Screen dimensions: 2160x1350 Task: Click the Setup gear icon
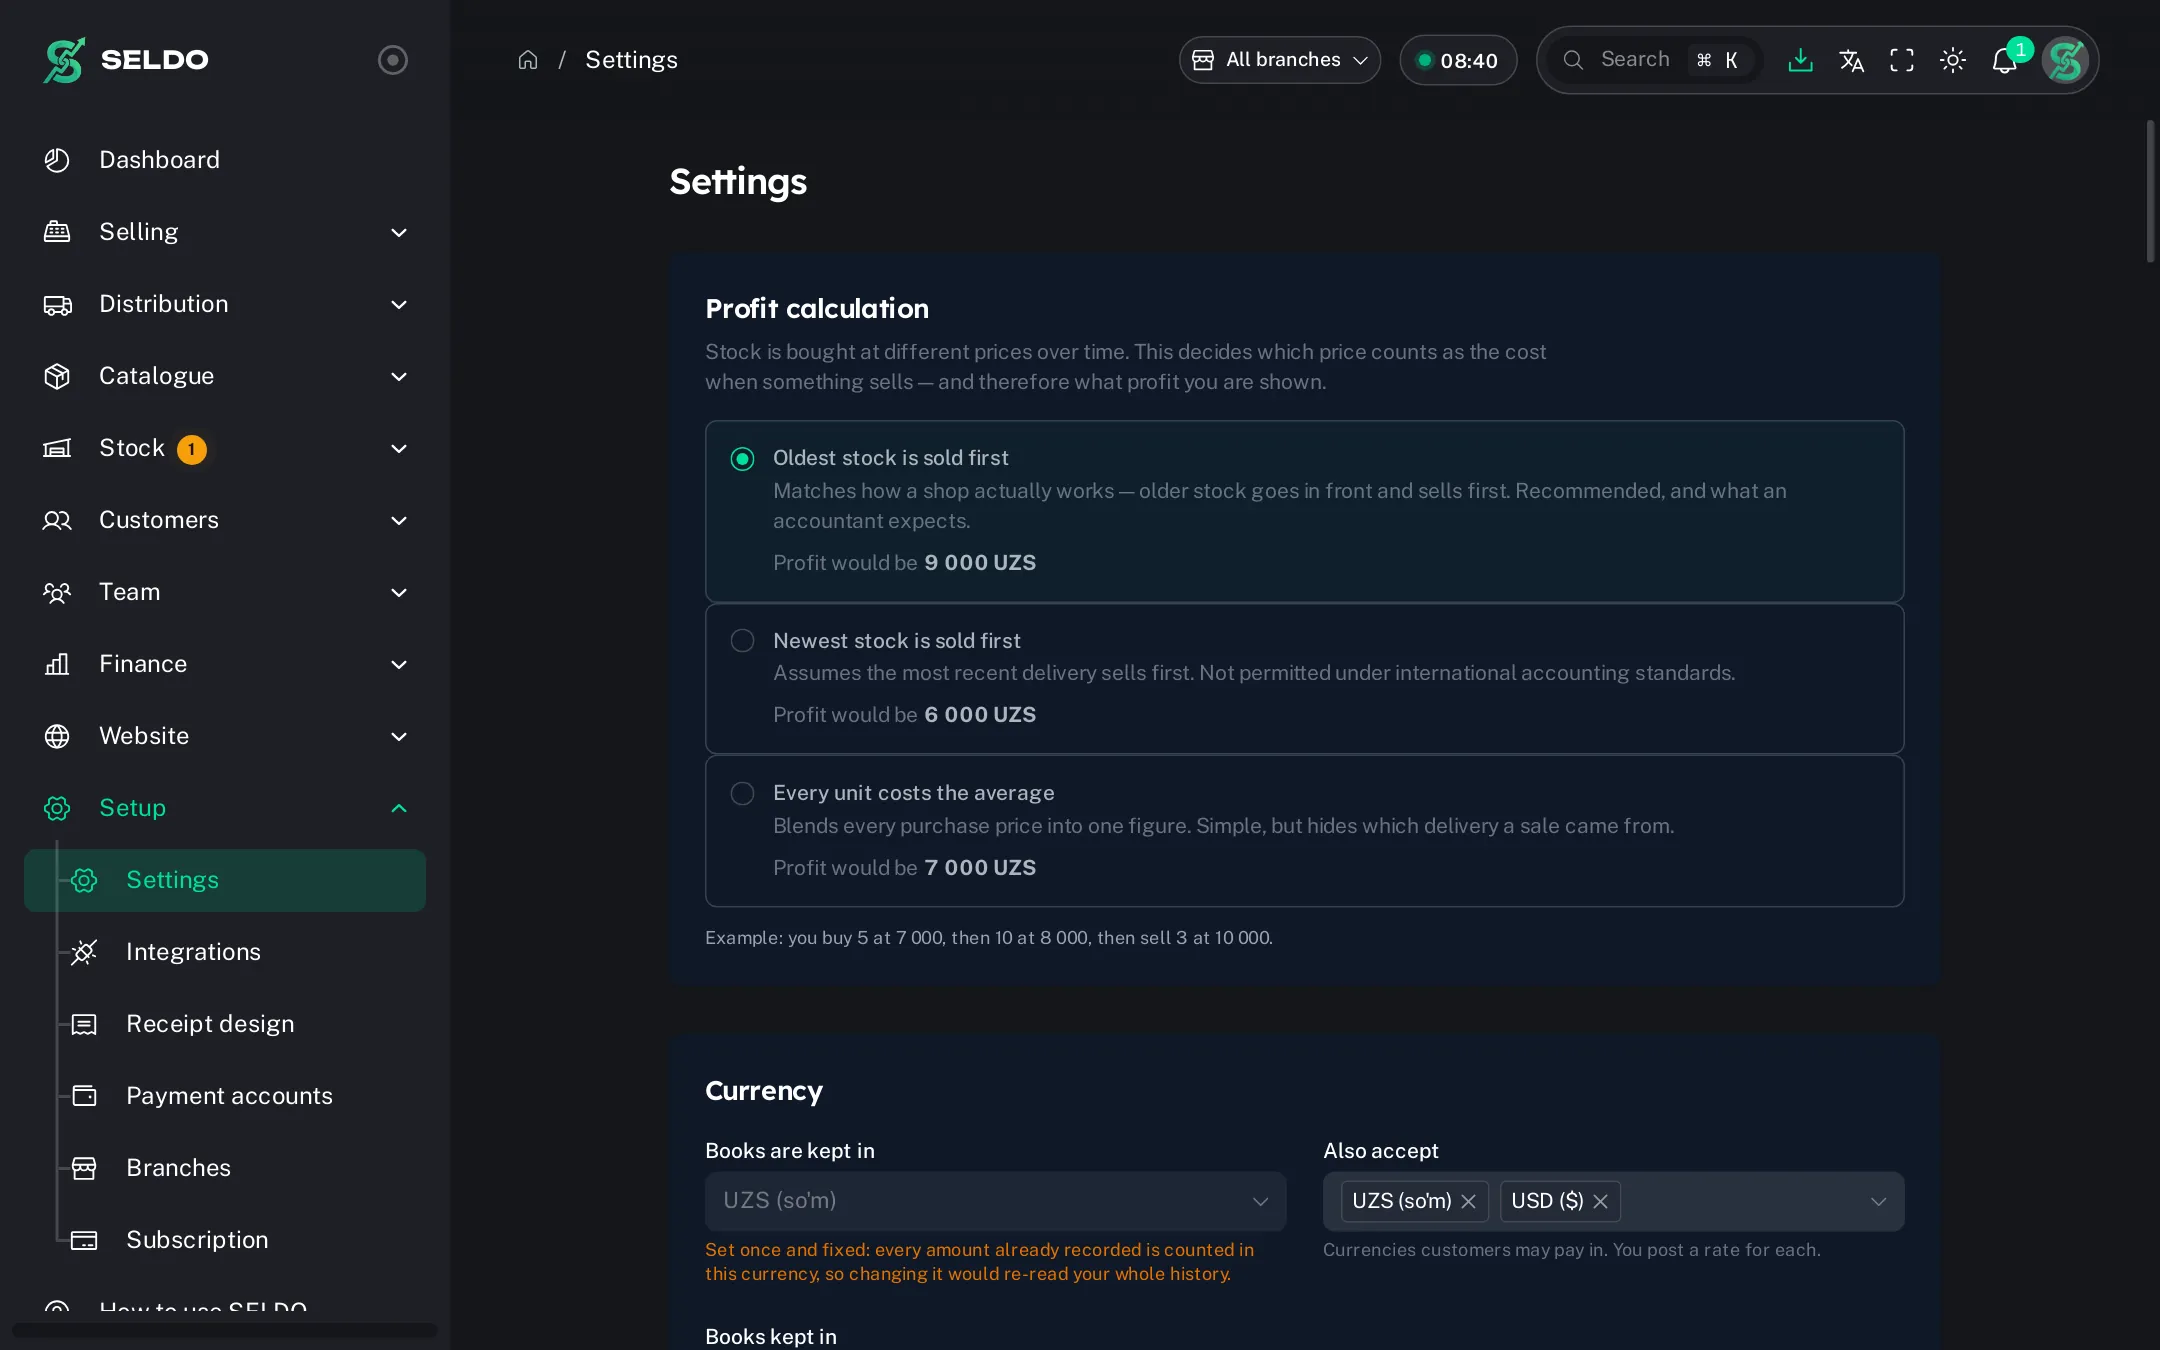57,808
